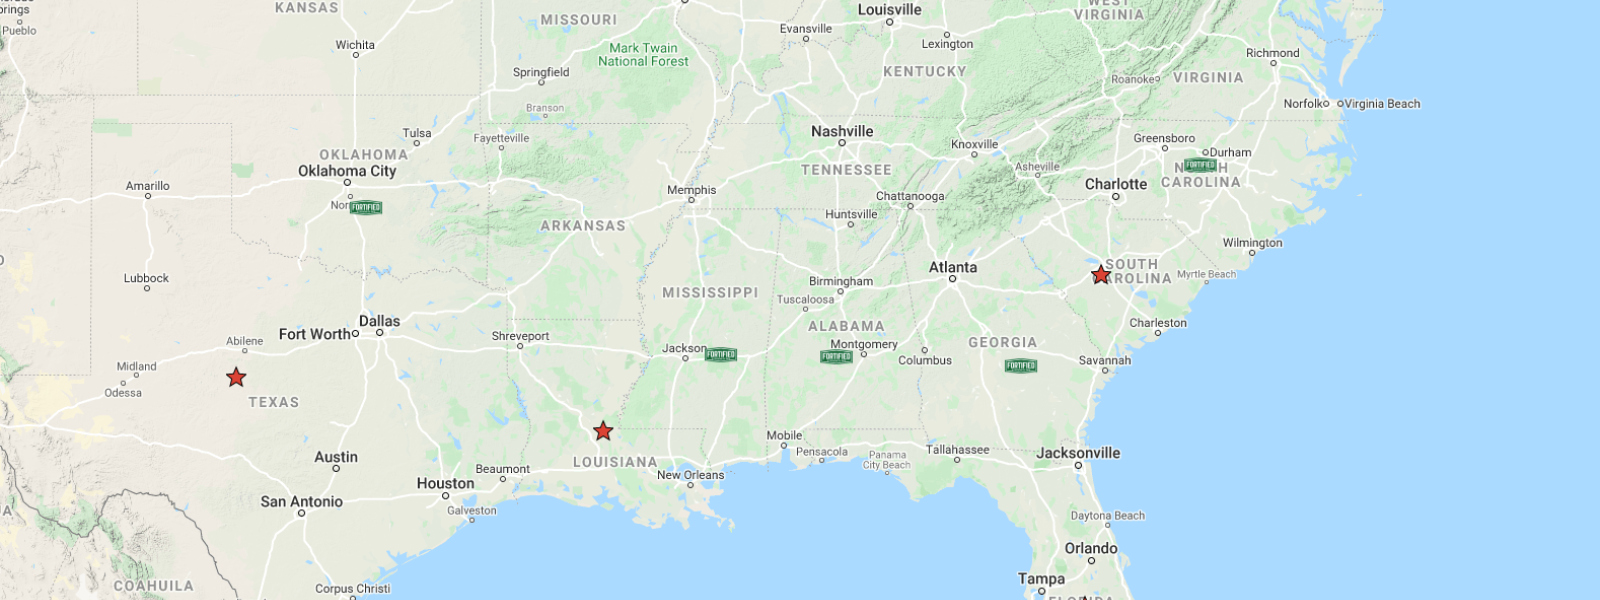
Task: Select the FORTIFIED badge in North Carolina
Action: 1201,165
